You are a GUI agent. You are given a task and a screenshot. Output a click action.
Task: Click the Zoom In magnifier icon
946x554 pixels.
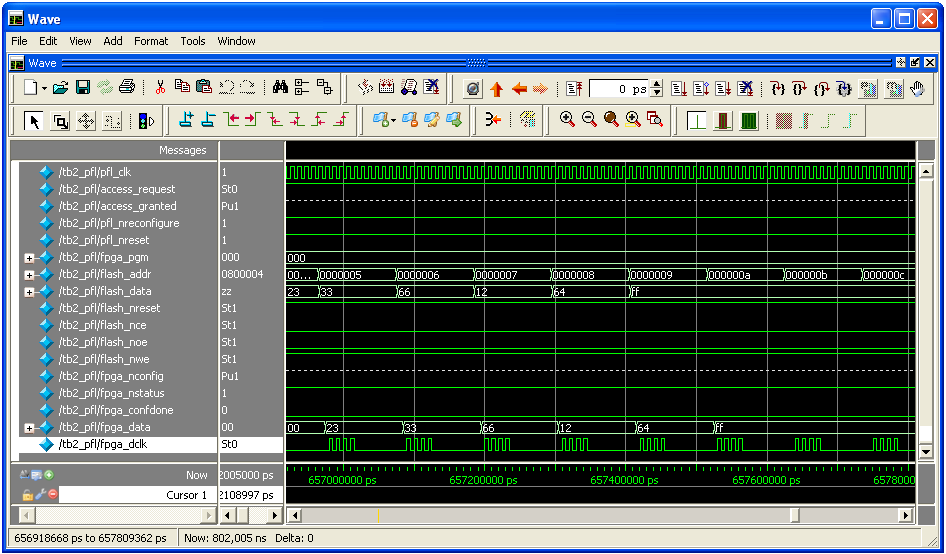tap(567, 120)
